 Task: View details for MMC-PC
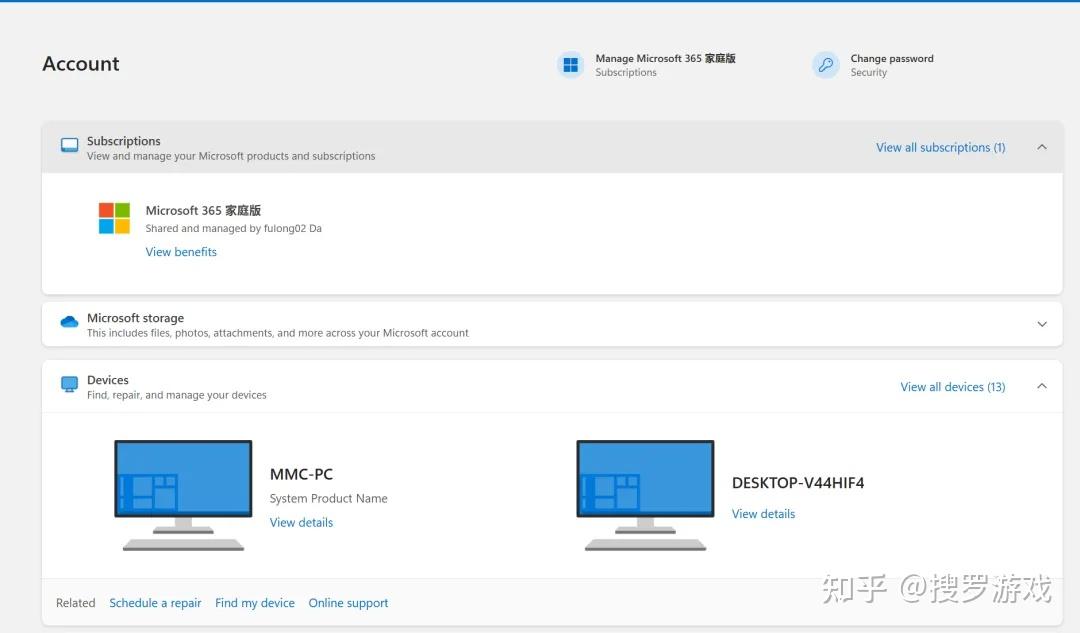pos(301,523)
